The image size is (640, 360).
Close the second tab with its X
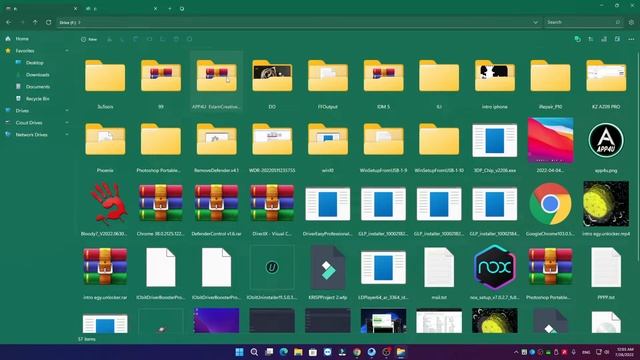[x=156, y=8]
